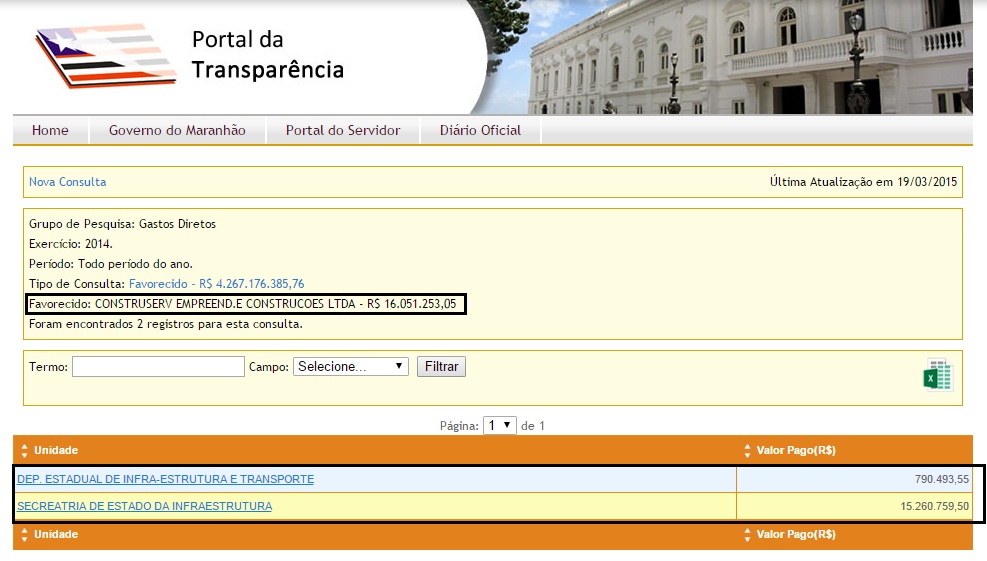Screen dimensions: 987x561
Task: Sort by Unidade in top table header
Action: pyautogui.click(x=56, y=450)
